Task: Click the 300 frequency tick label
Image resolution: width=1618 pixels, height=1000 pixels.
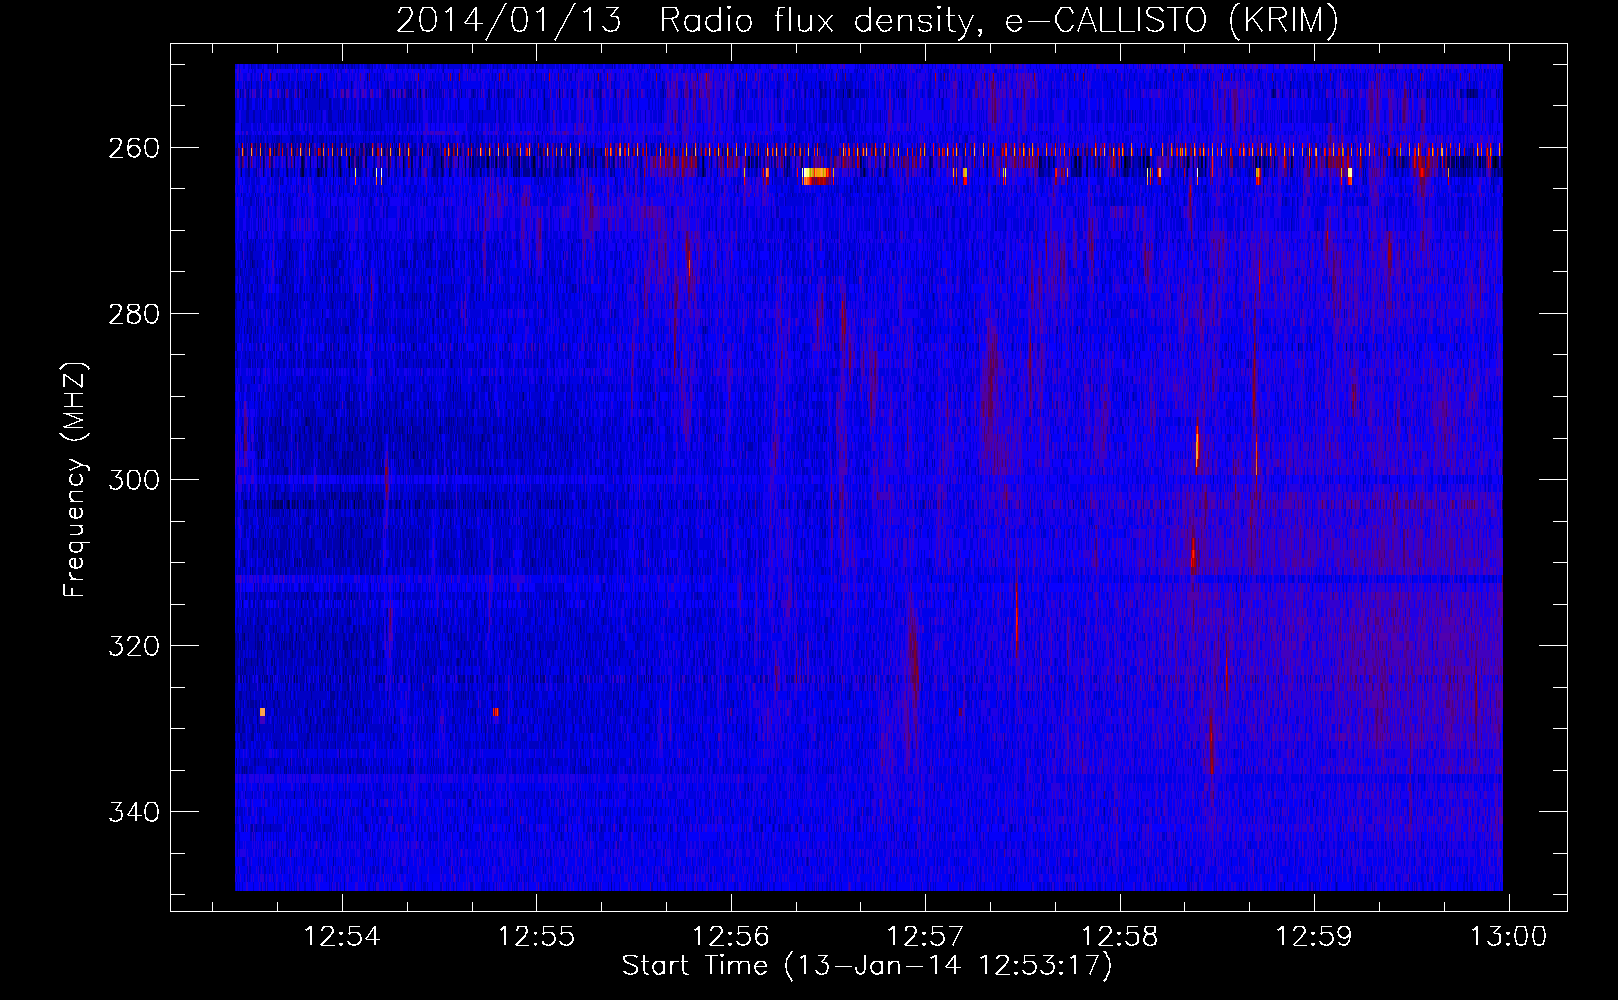Action: (133, 480)
